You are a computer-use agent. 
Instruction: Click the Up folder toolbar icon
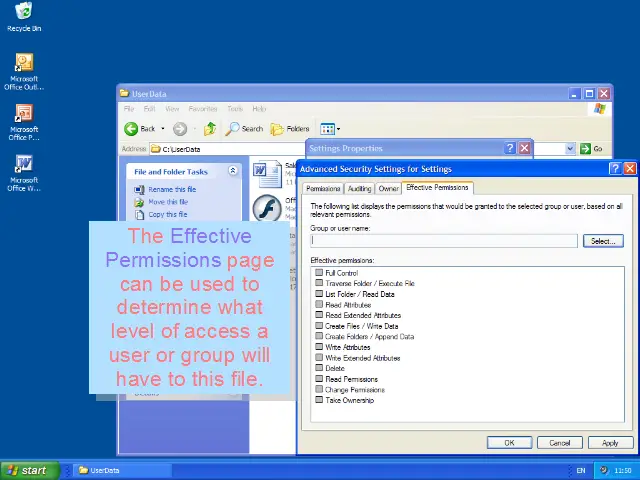pyautogui.click(x=210, y=129)
